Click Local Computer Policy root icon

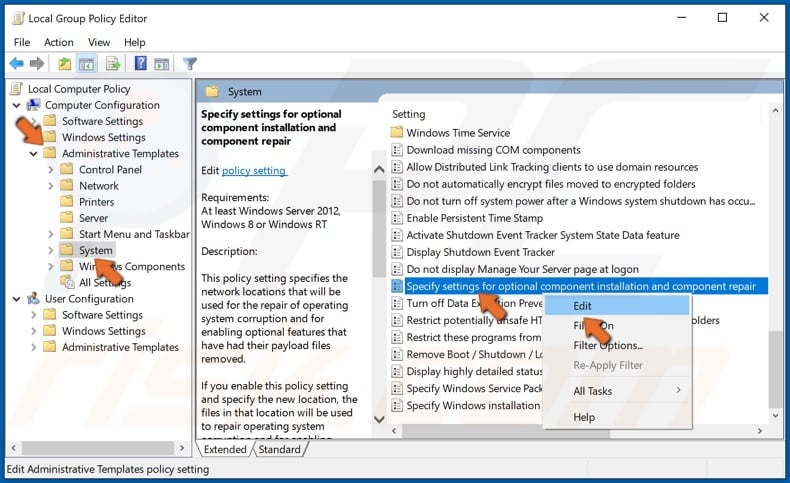tap(17, 89)
